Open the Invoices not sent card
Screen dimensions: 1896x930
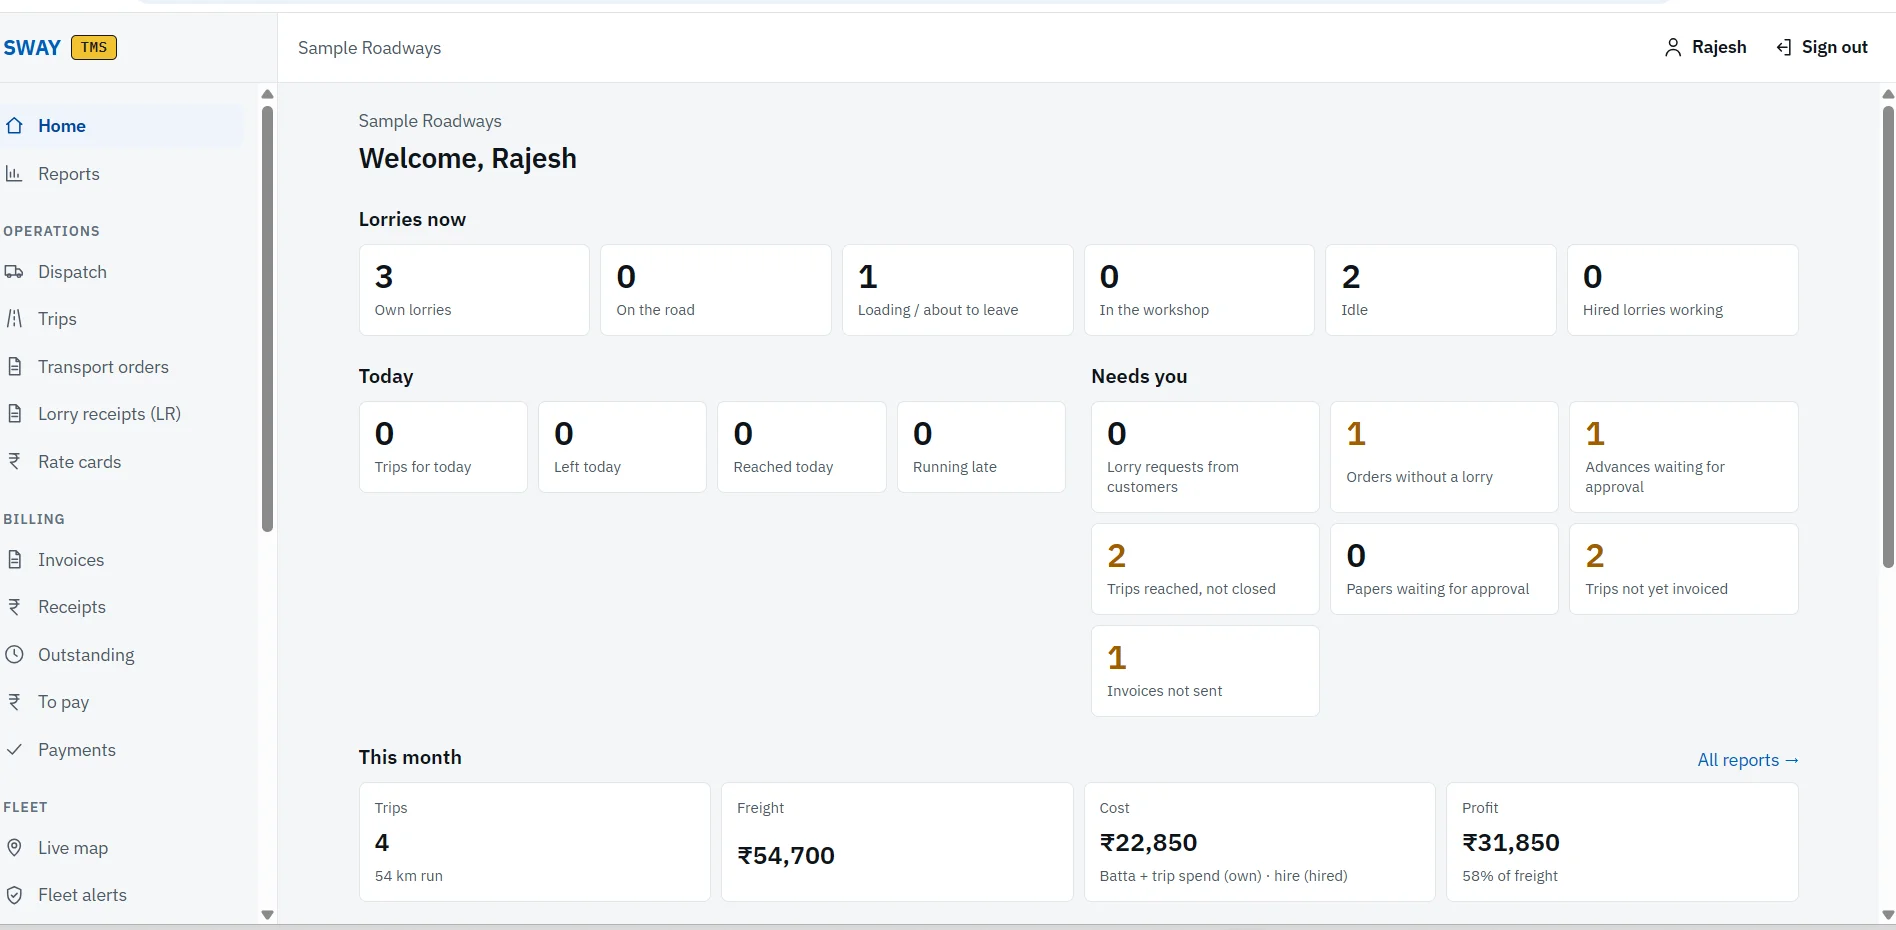coord(1205,671)
